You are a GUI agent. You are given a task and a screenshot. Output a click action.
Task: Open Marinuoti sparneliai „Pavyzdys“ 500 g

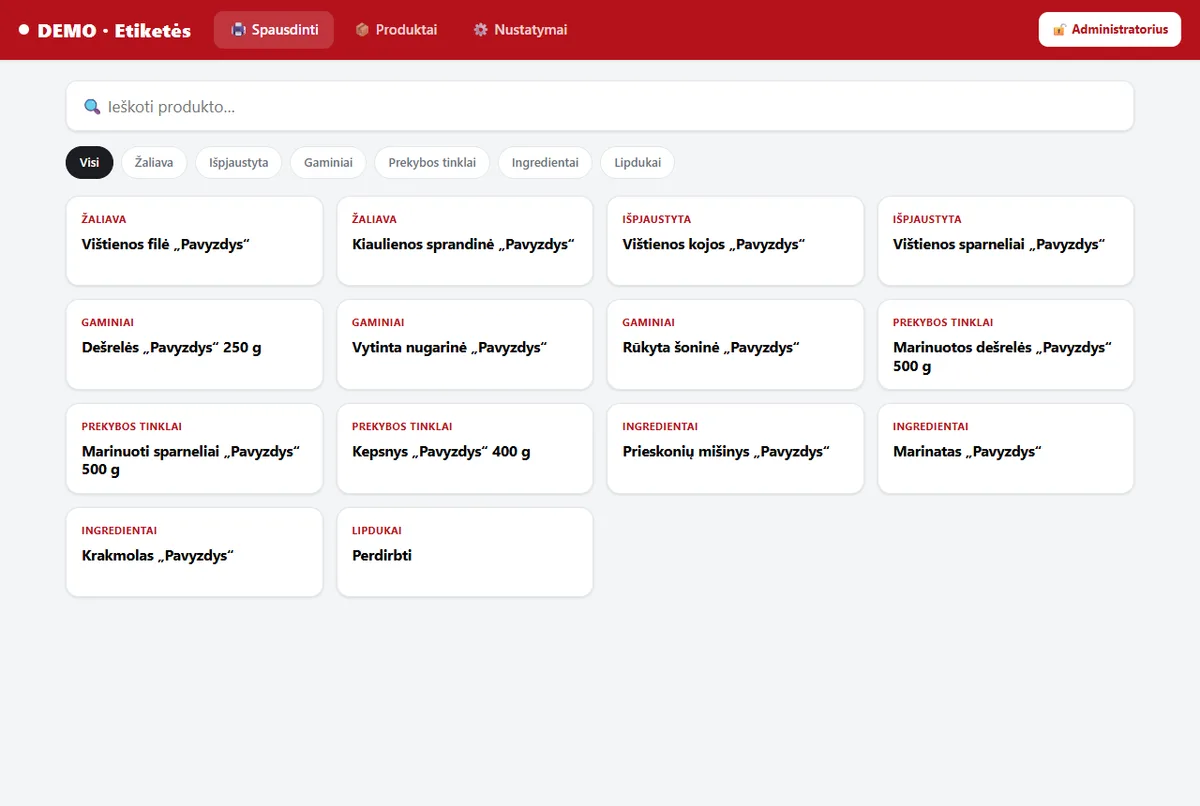coord(195,449)
